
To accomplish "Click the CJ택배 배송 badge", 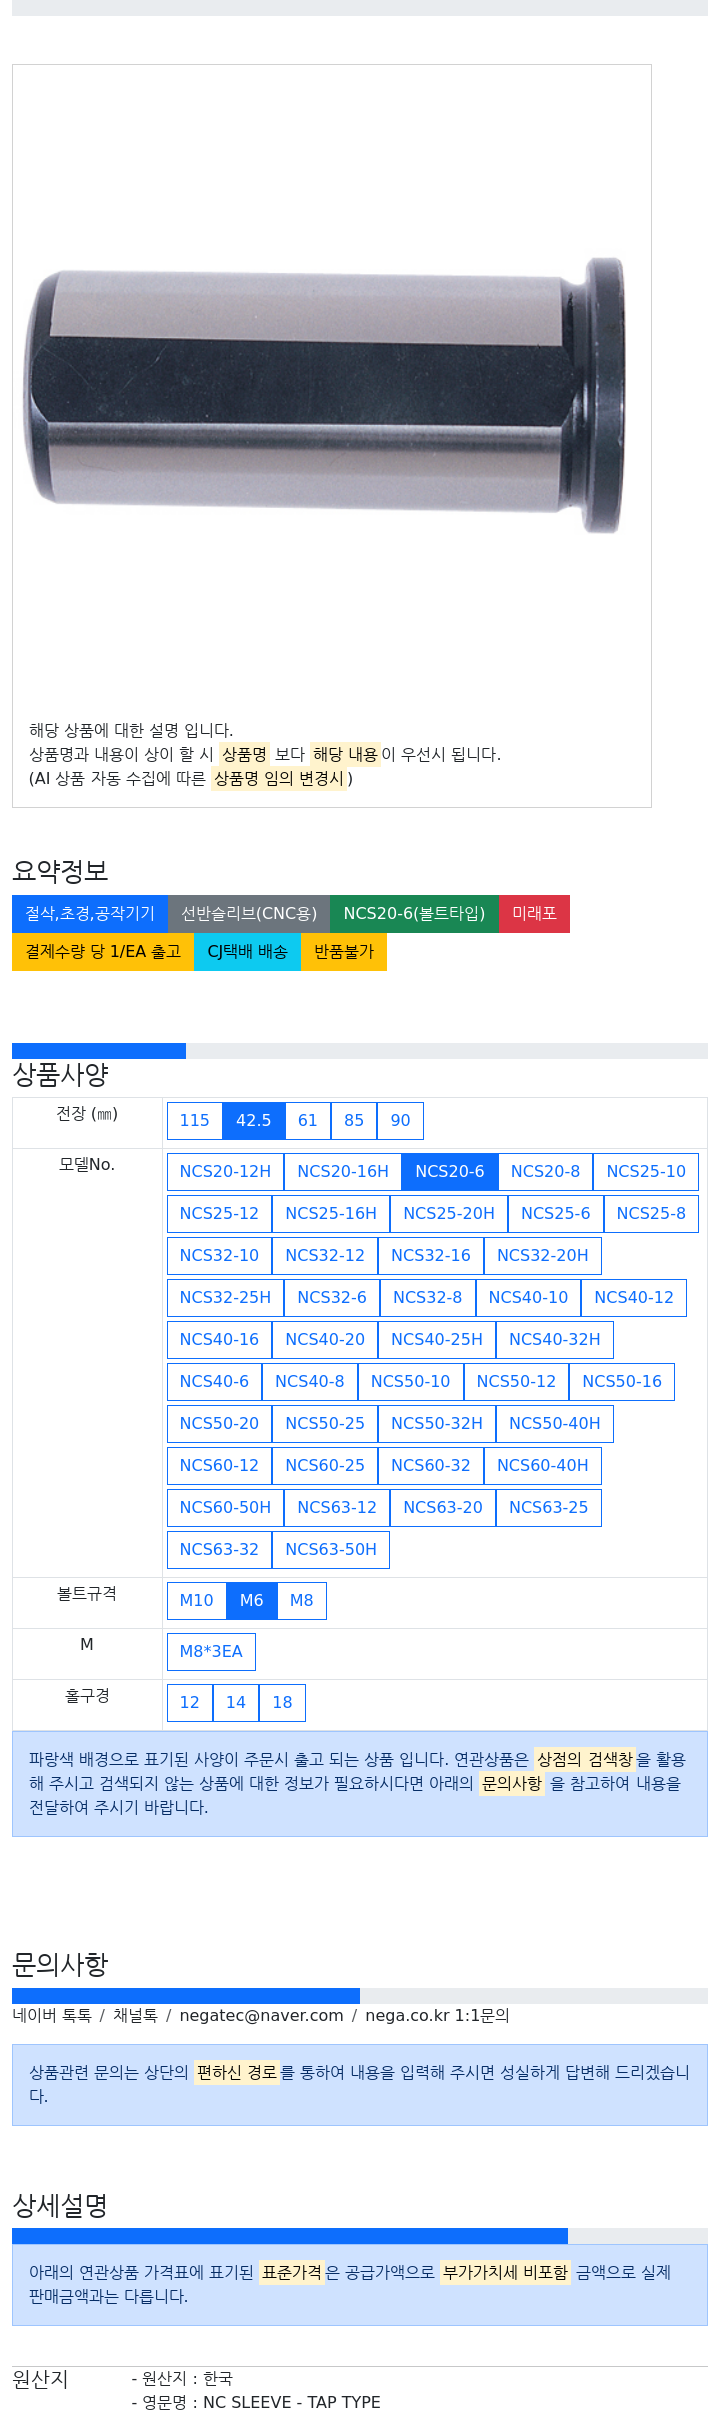I will (247, 952).
